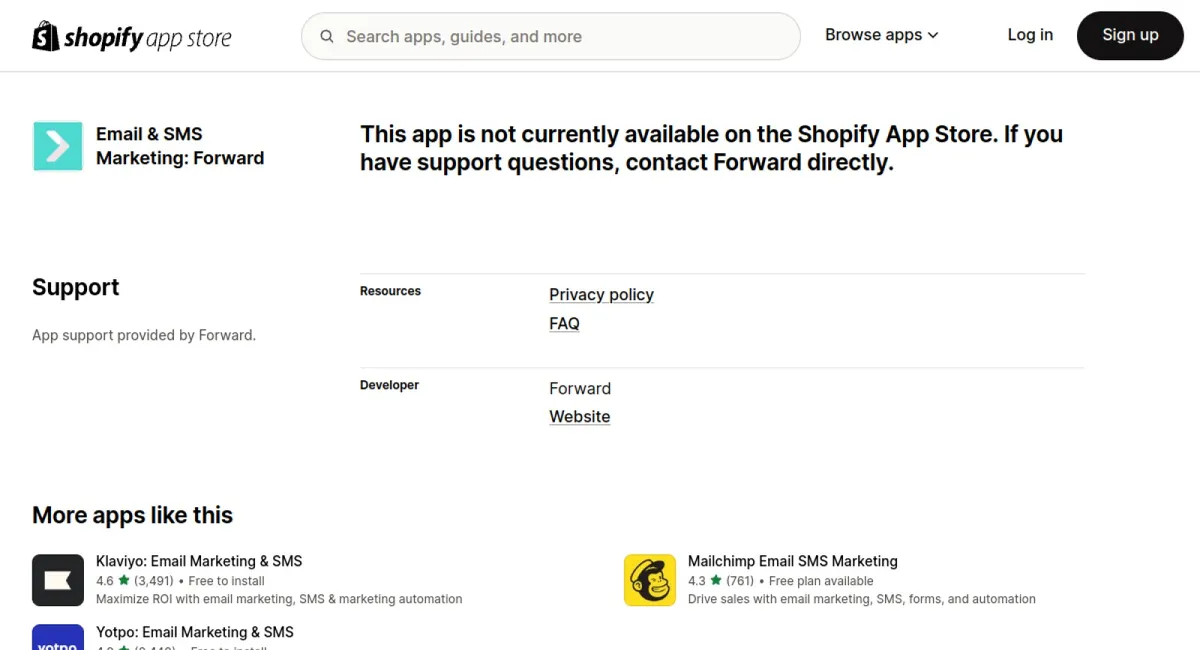Open Mailchimp Email SMS Marketing title
1200x650 pixels.
pyautogui.click(x=793, y=562)
